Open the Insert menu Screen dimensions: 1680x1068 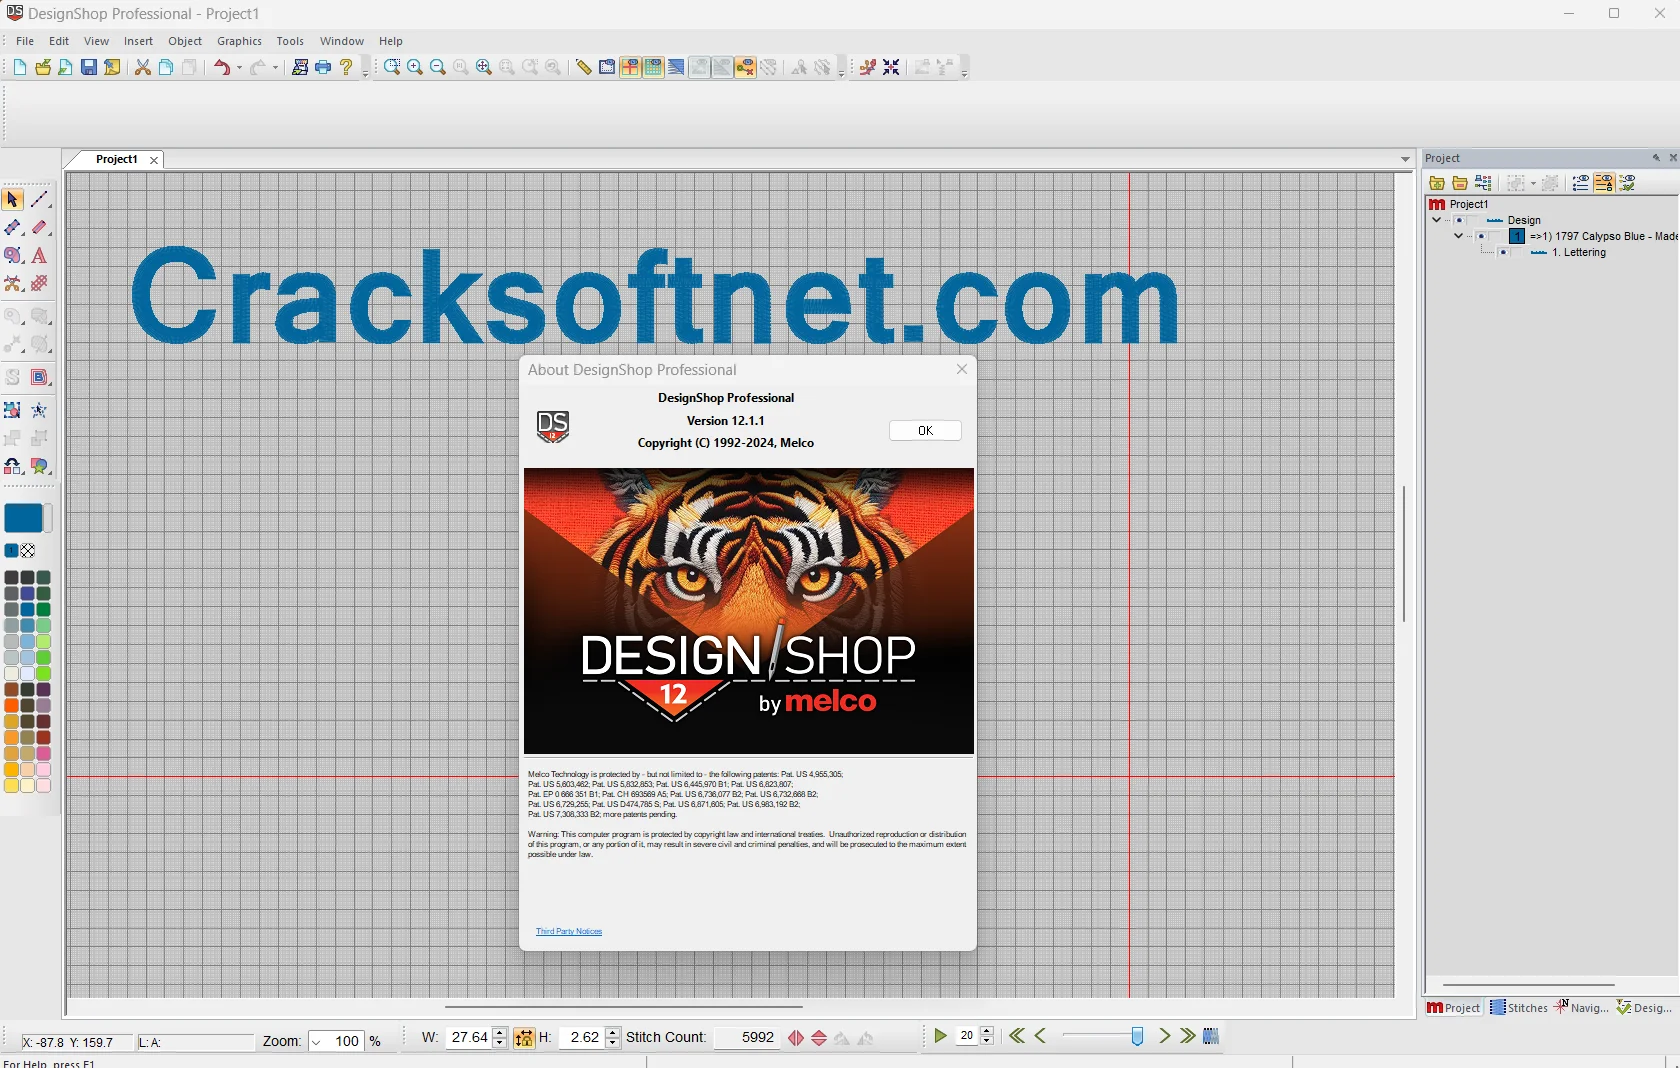138,41
